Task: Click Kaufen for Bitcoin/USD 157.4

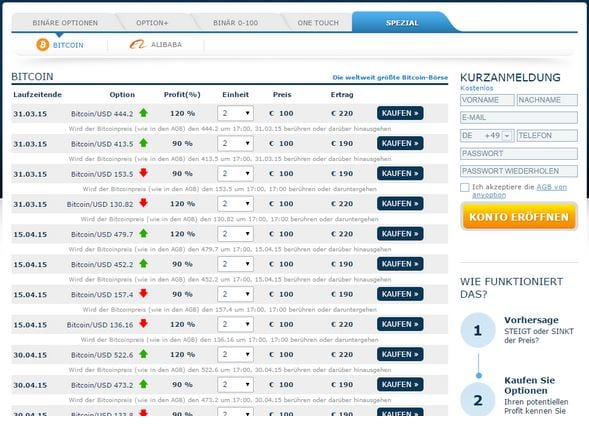Action: tap(400, 294)
